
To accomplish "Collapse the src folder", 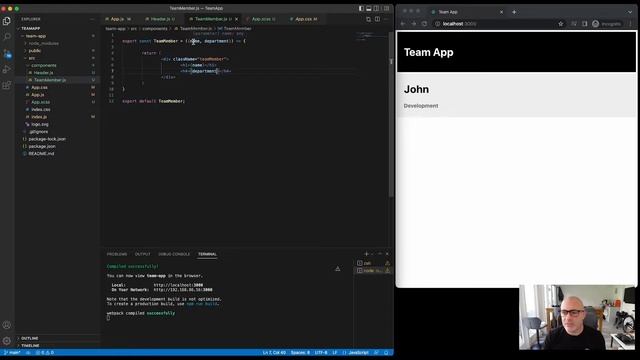I will [32, 58].
